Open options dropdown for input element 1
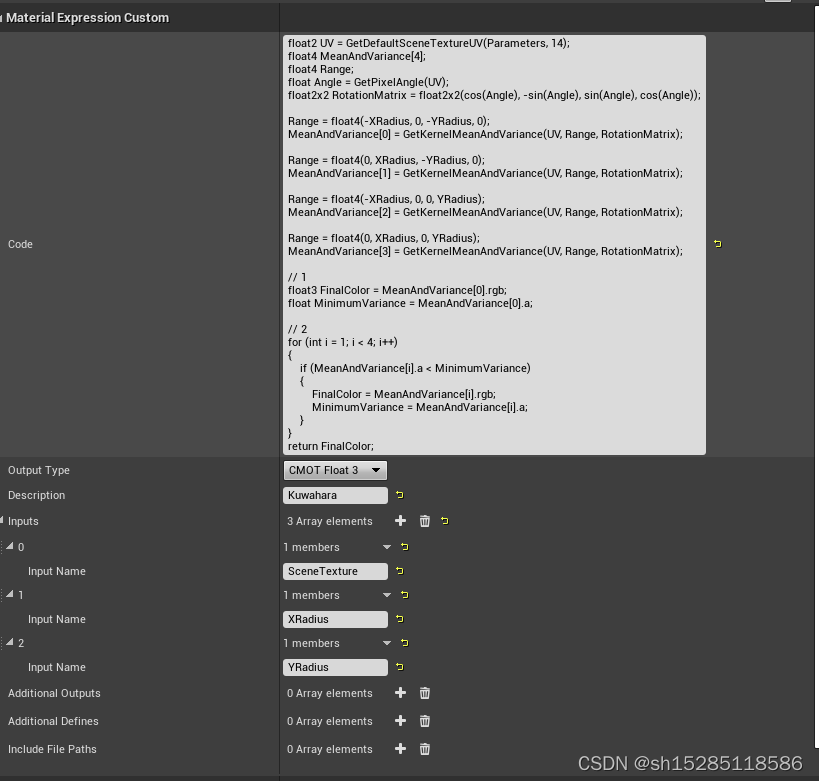The width and height of the screenshot is (819, 781). [x=387, y=595]
